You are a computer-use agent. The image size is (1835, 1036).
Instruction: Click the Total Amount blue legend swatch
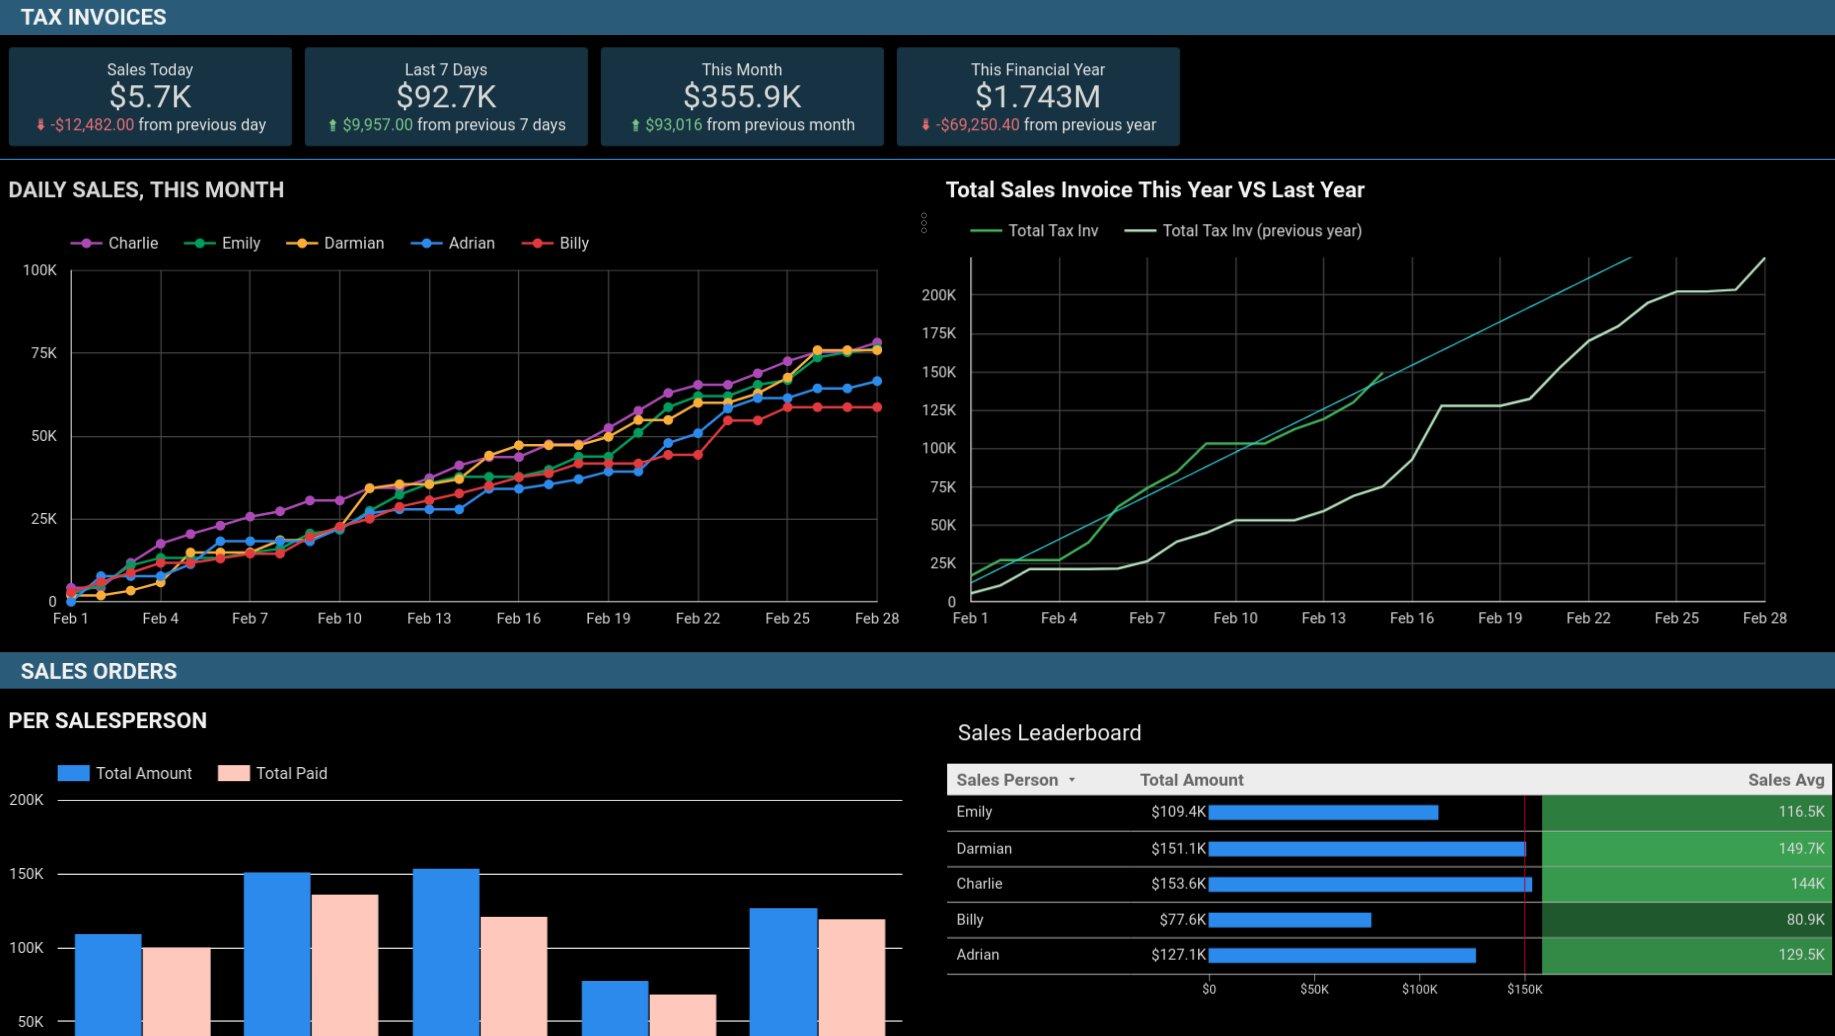74,773
